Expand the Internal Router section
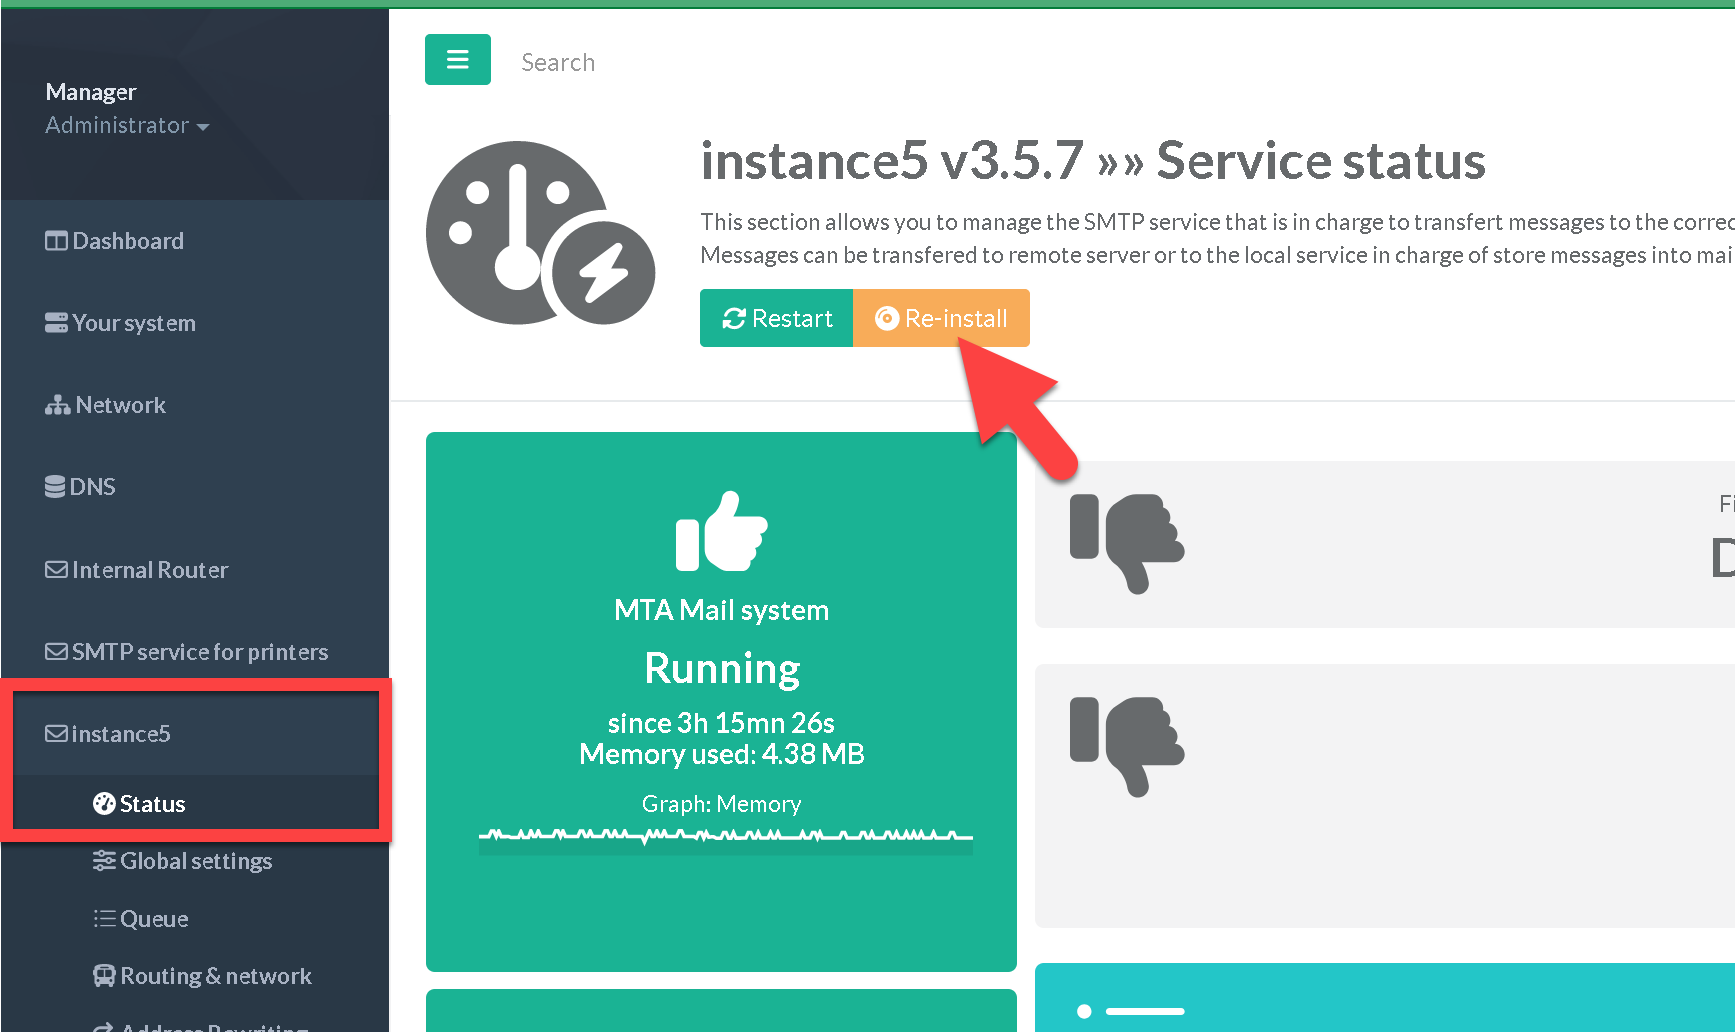 click(x=149, y=570)
